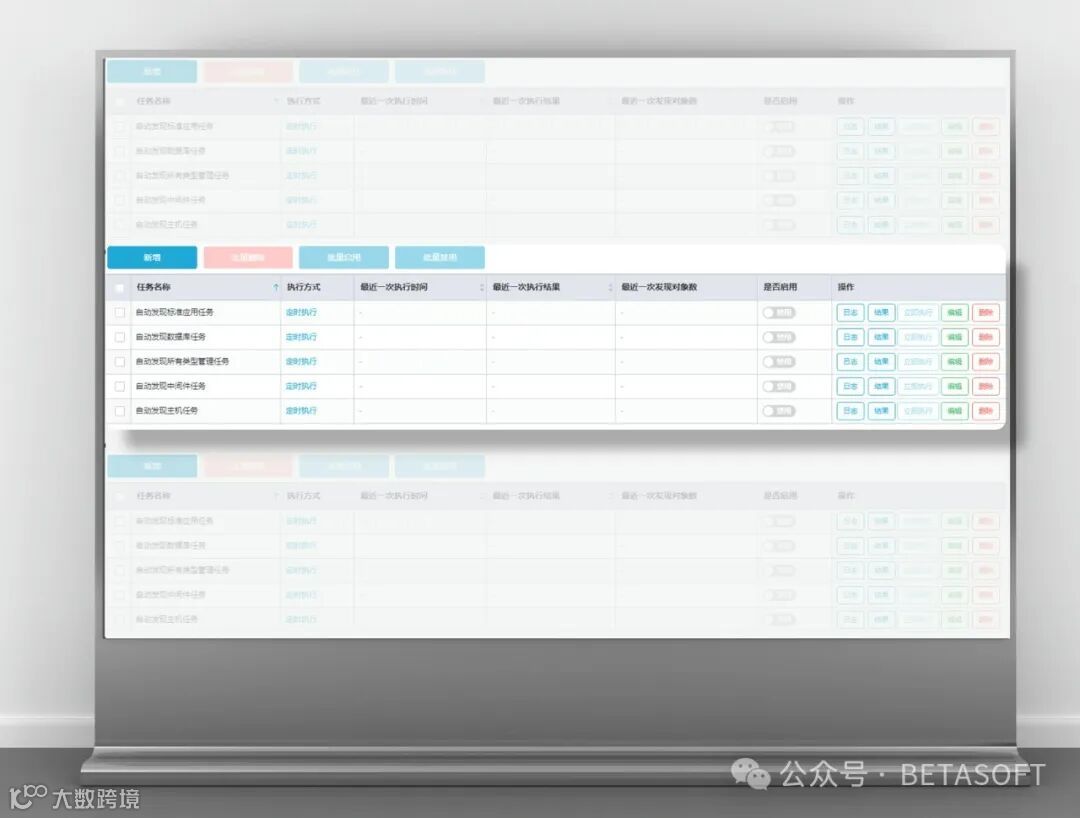Open 结果 for 自动发现主机任务
The height and width of the screenshot is (818, 1080).
[882, 411]
